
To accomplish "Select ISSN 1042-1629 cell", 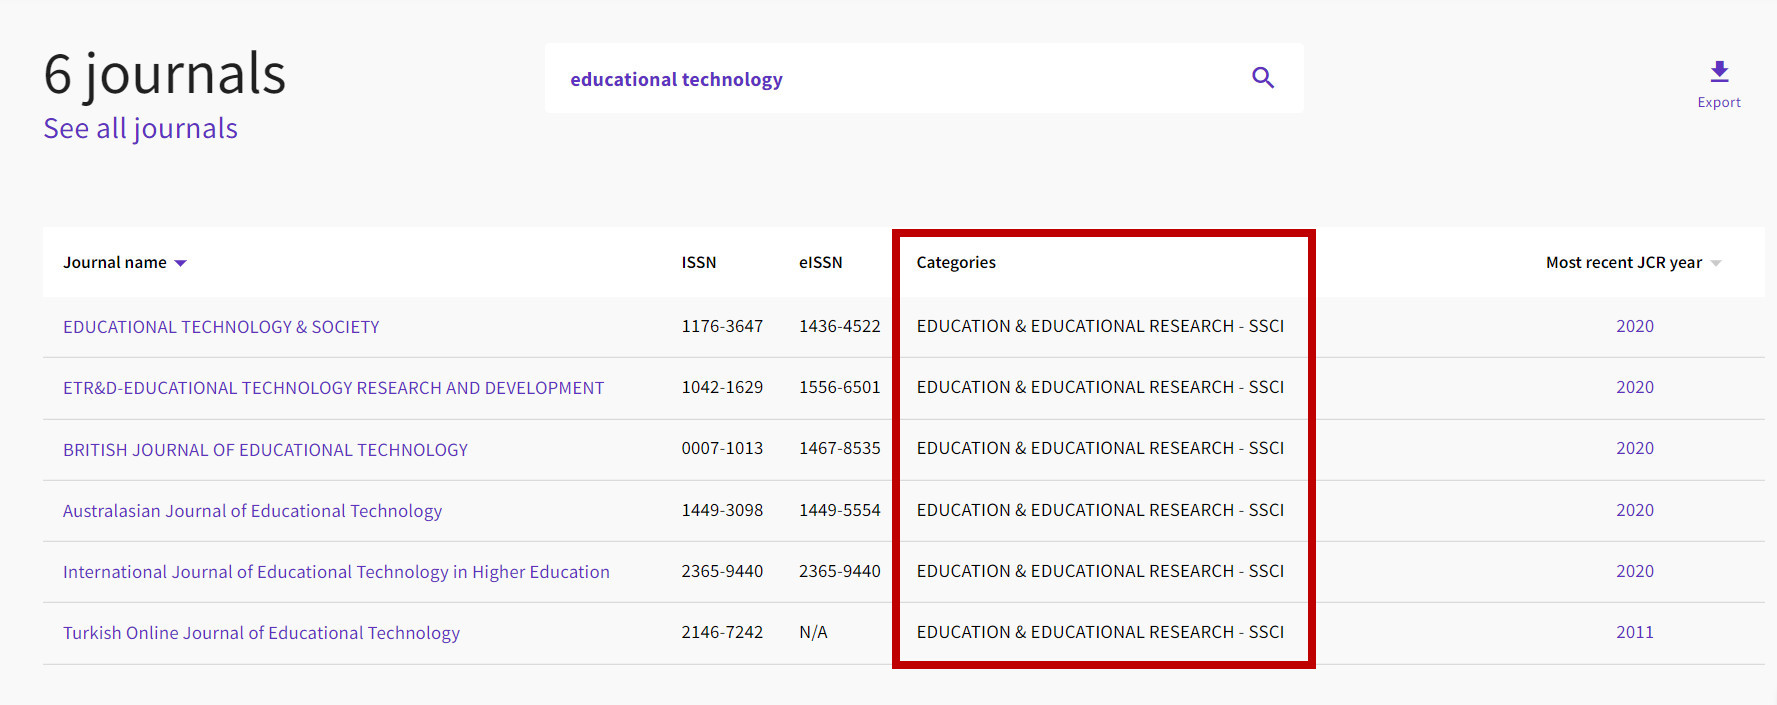I will [722, 387].
